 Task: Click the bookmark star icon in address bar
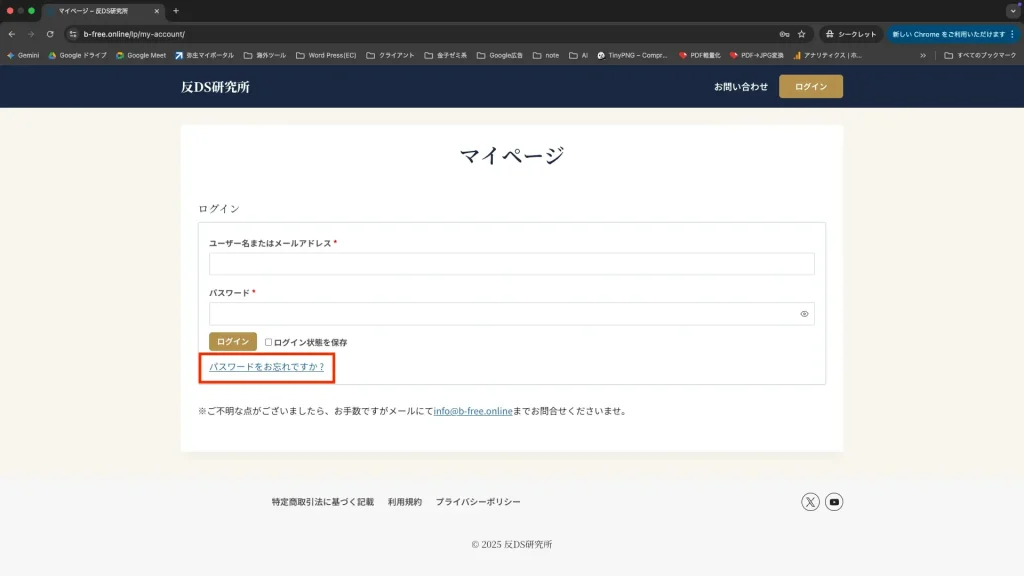(801, 34)
